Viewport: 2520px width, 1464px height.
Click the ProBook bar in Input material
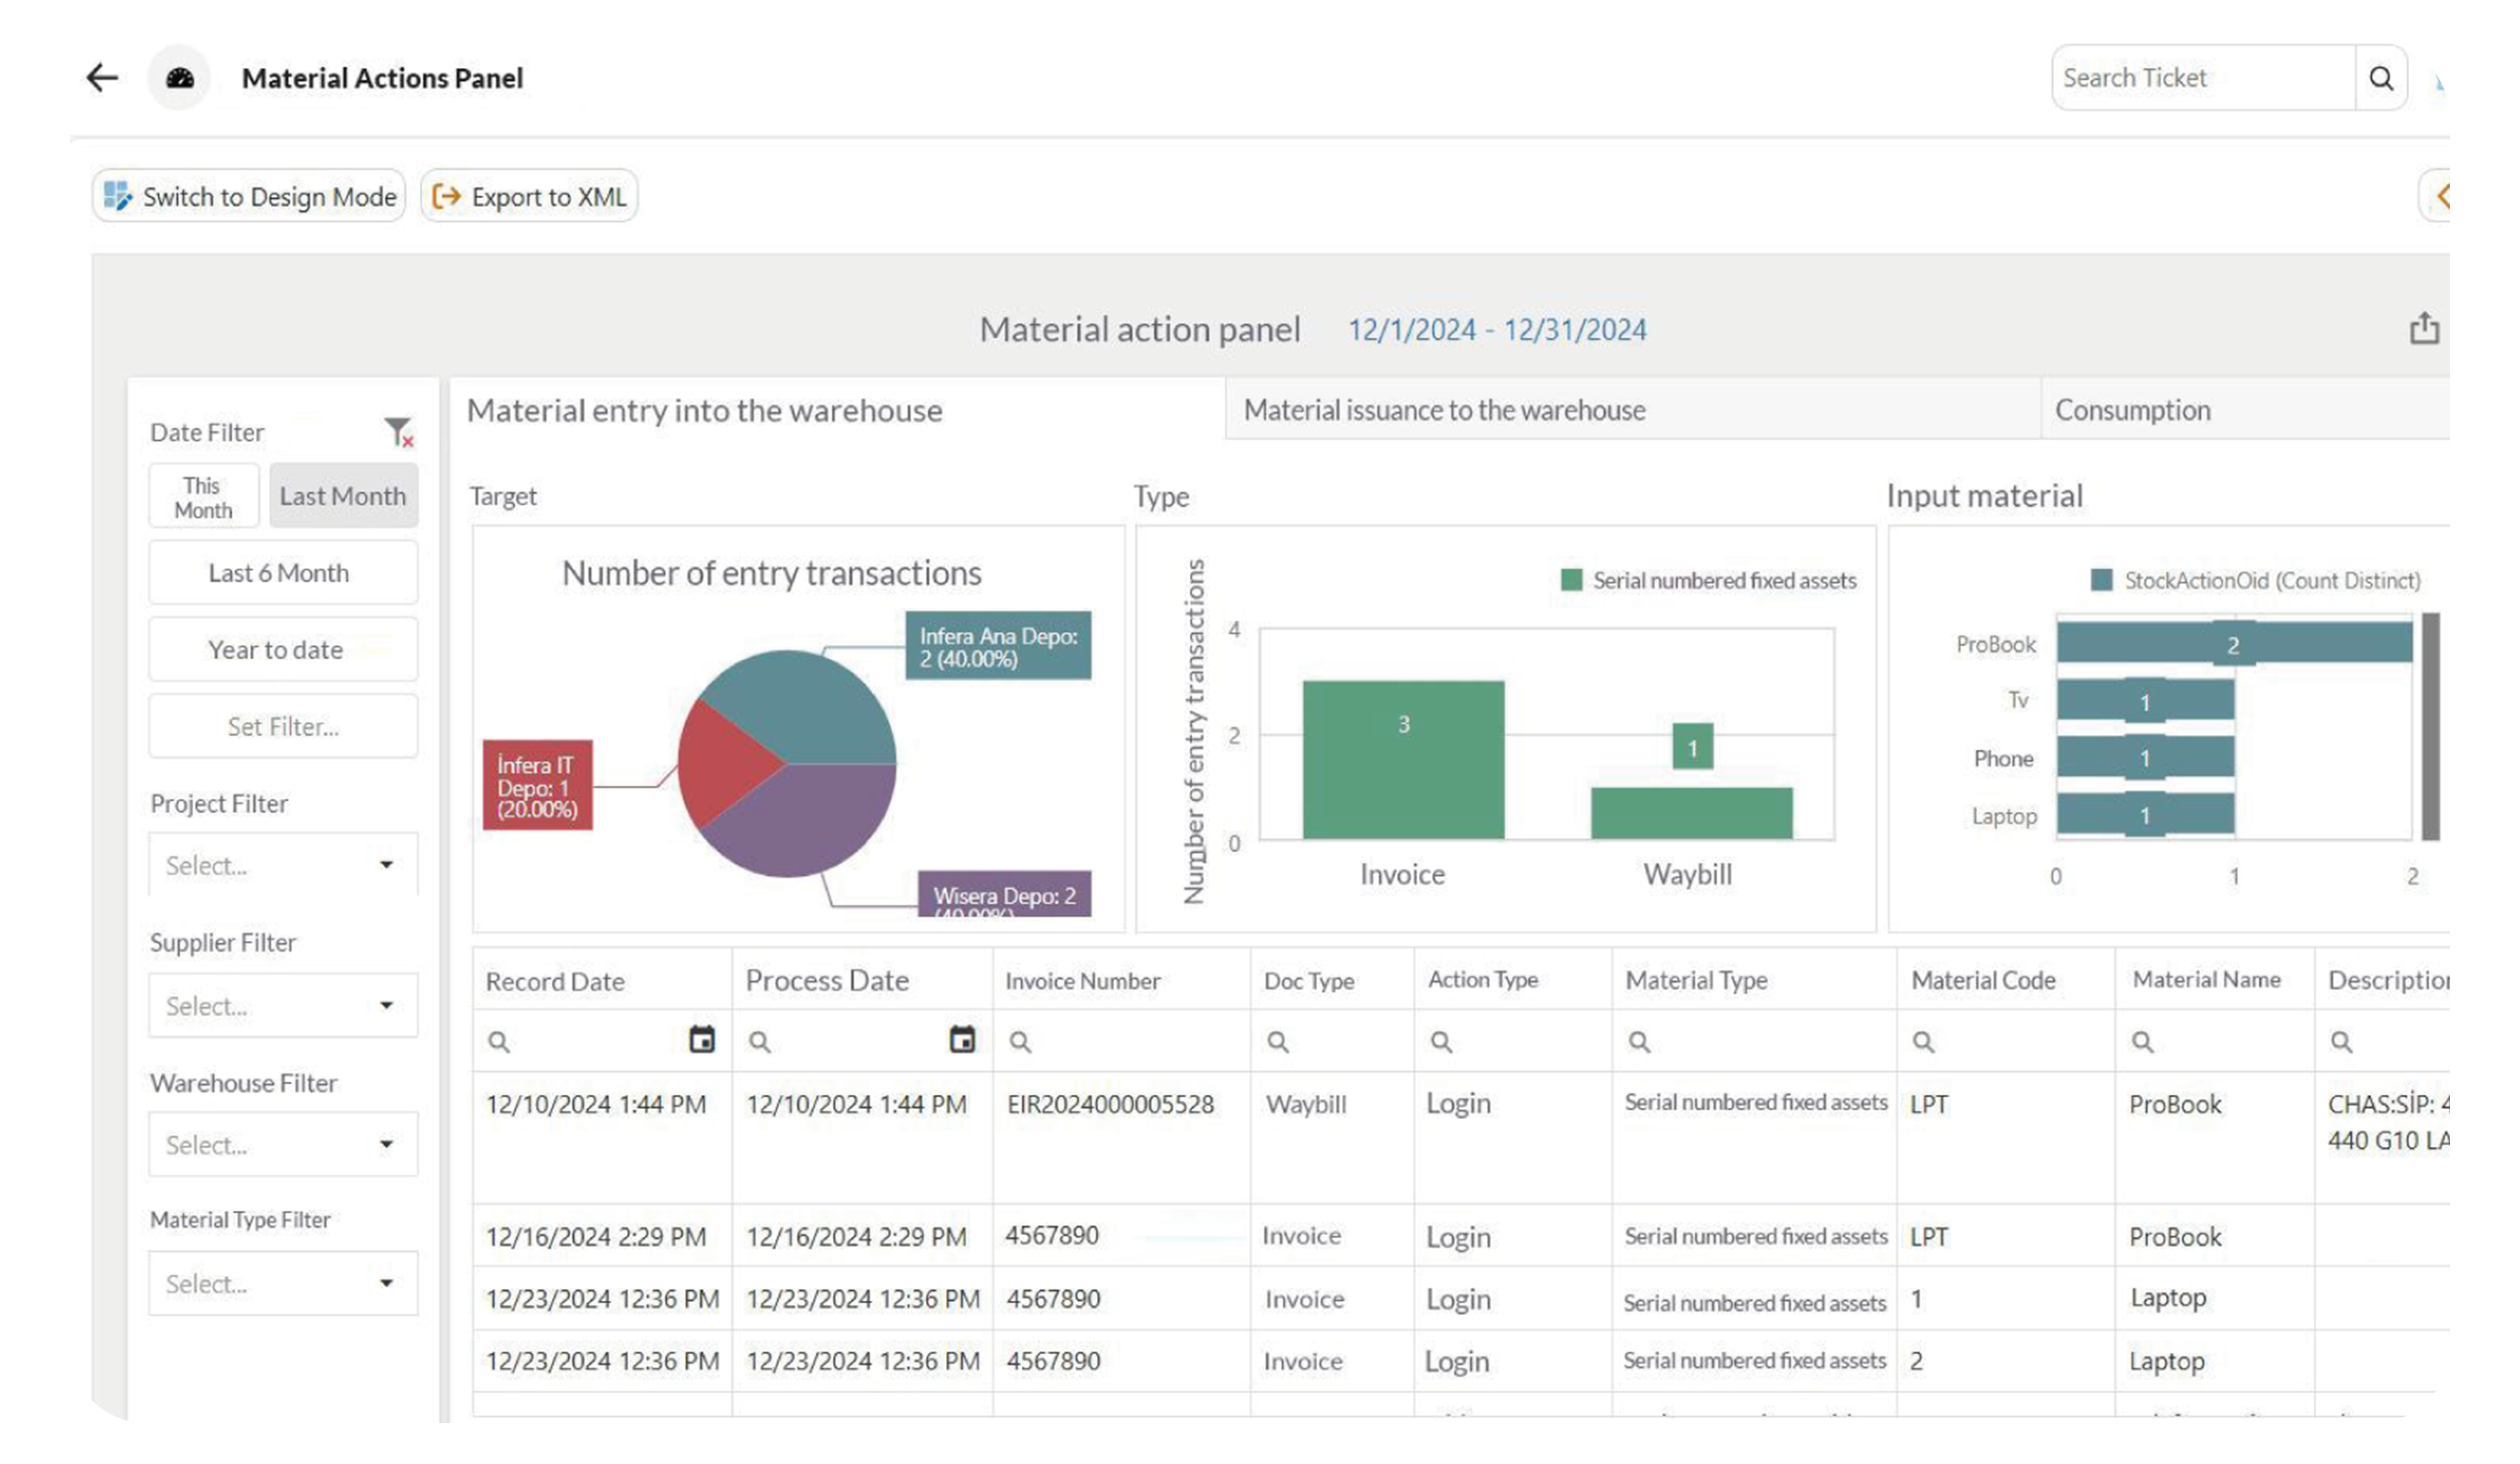point(2234,643)
